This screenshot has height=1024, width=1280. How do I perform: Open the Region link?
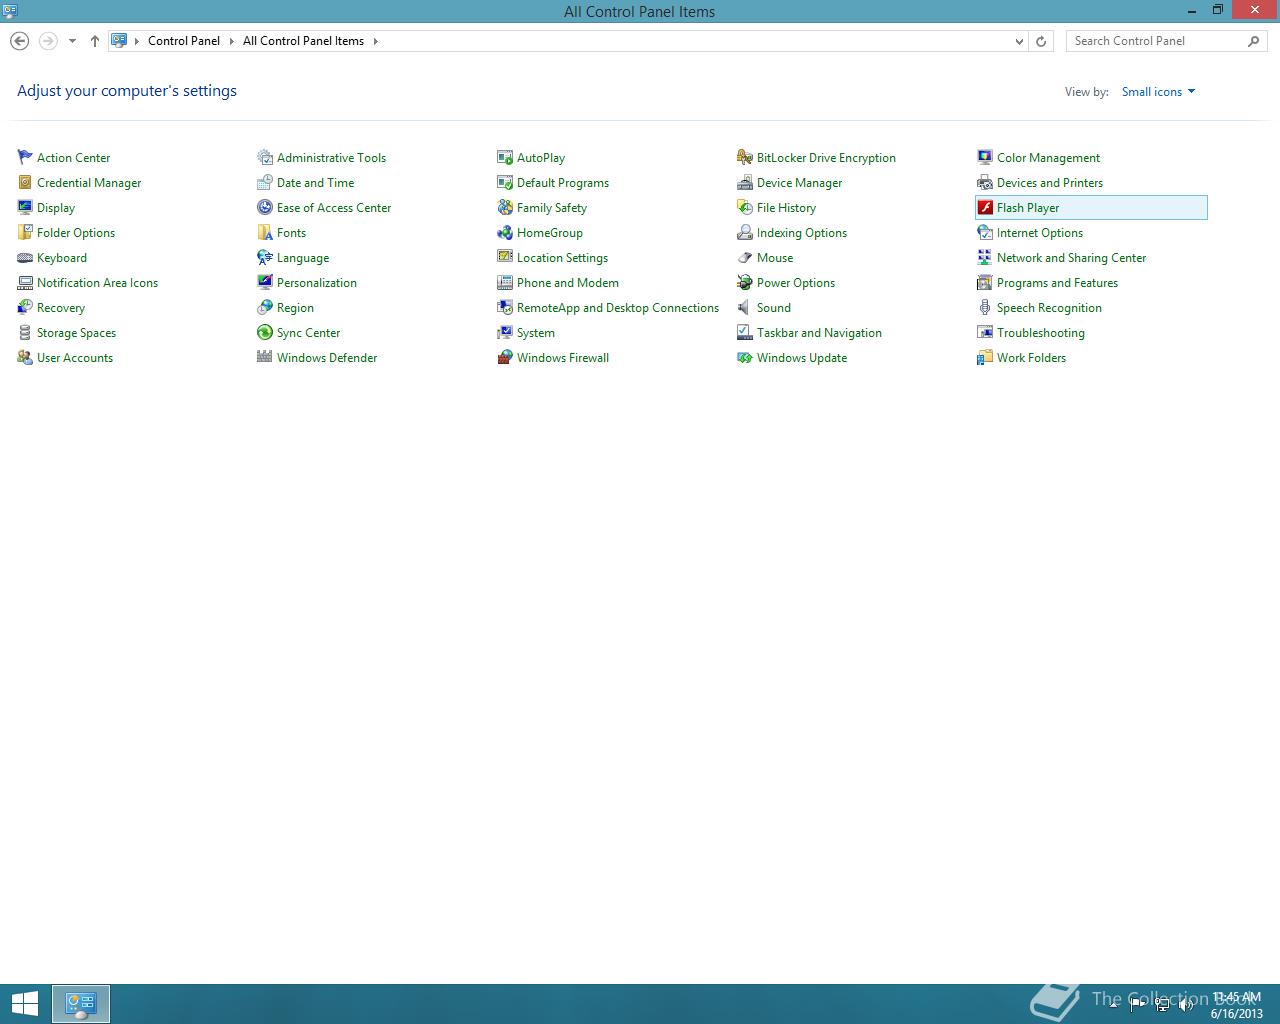(295, 307)
